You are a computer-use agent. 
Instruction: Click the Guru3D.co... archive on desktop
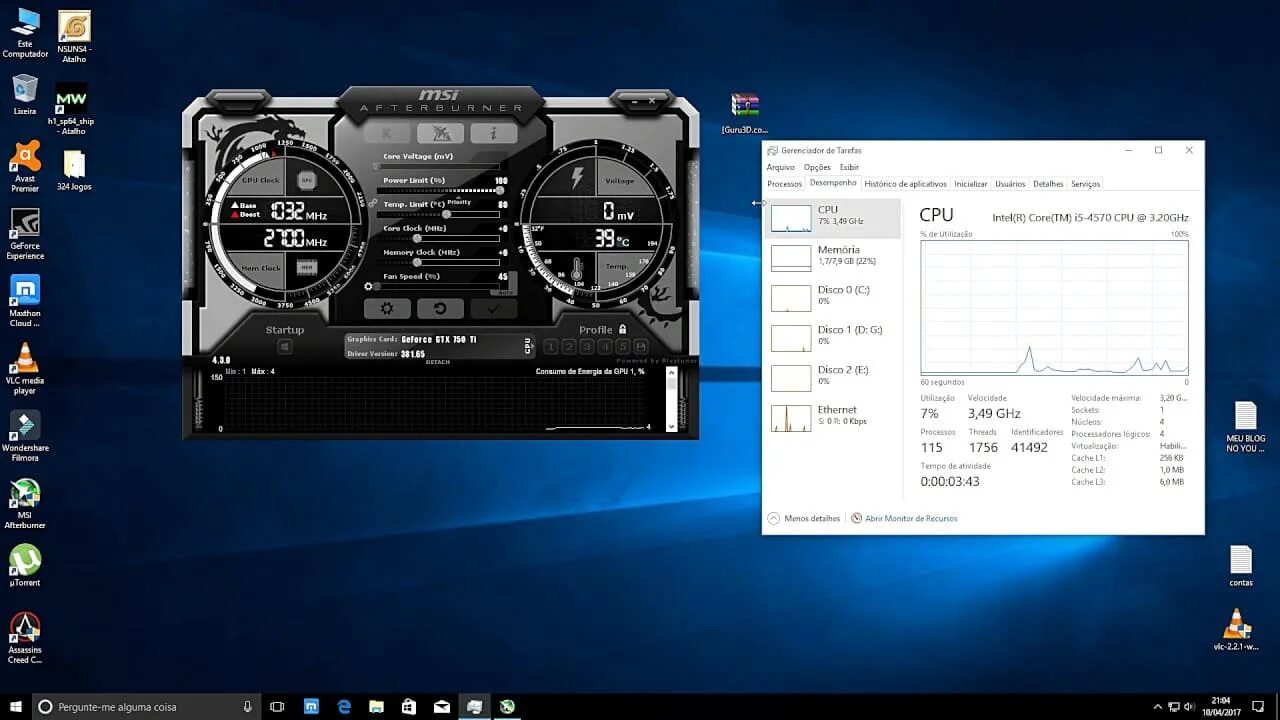[745, 114]
